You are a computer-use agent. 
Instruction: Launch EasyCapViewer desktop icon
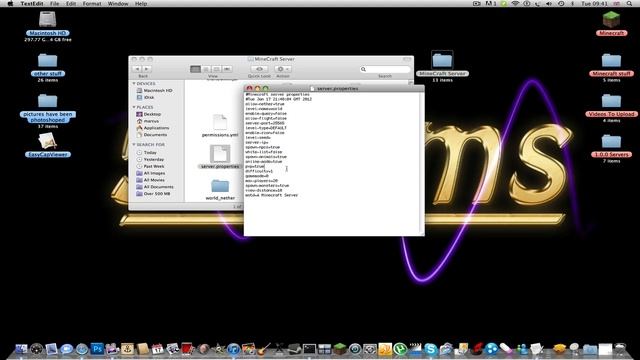pyautogui.click(x=47, y=142)
